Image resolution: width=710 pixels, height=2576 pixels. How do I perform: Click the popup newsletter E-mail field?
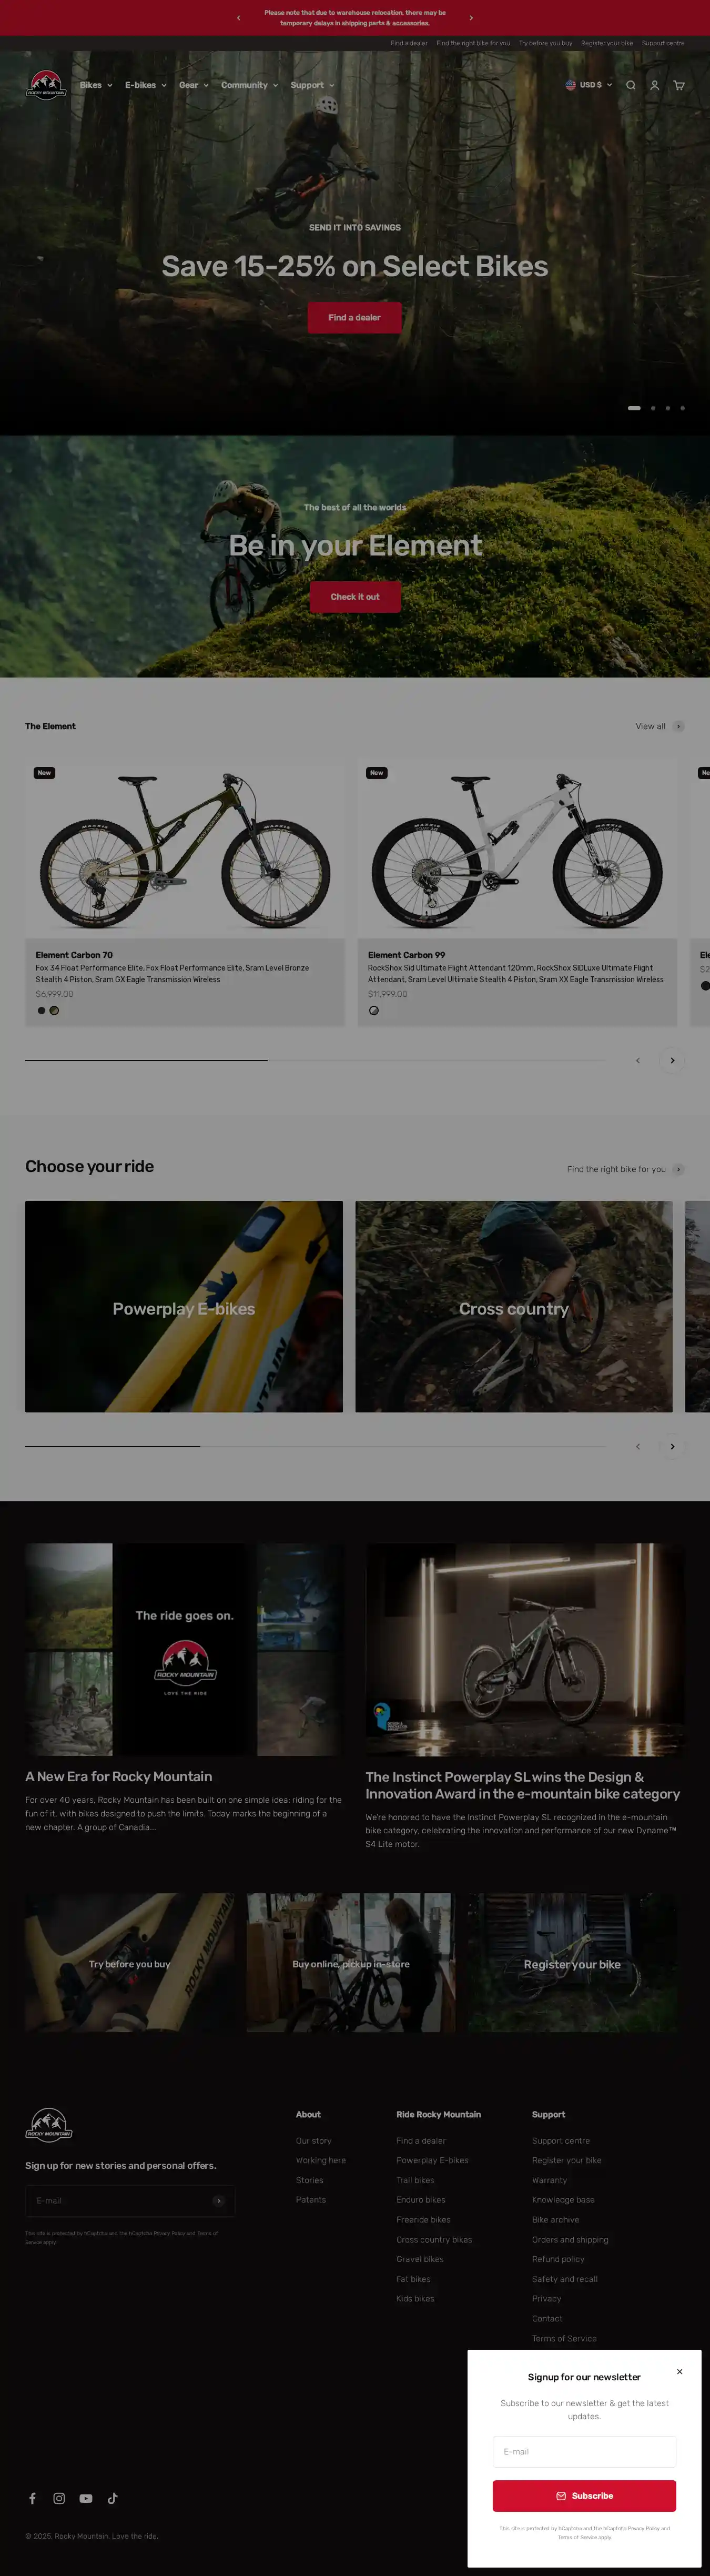(x=584, y=2451)
